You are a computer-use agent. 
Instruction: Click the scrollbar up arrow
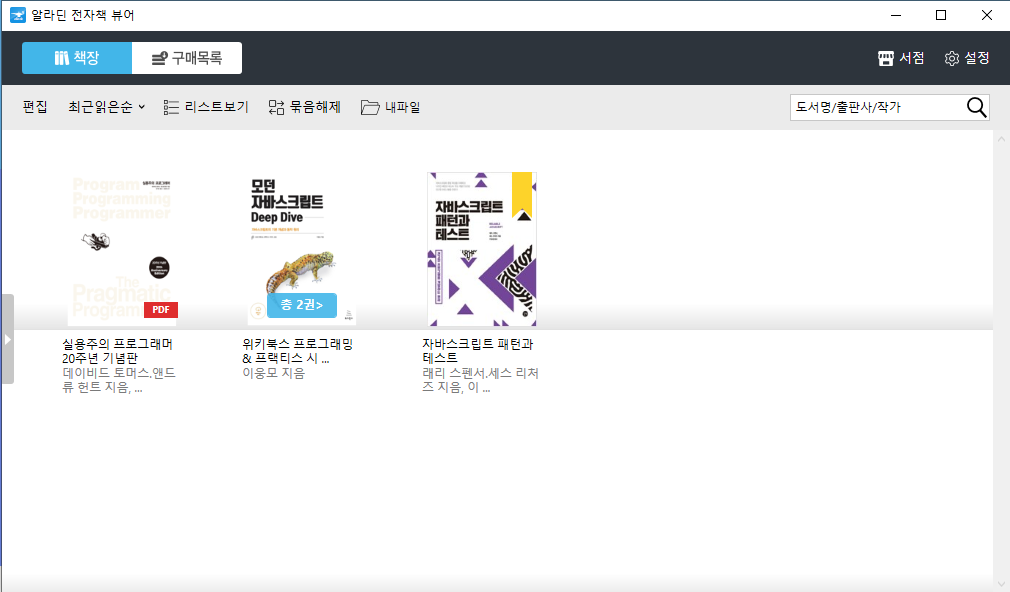(1001, 139)
